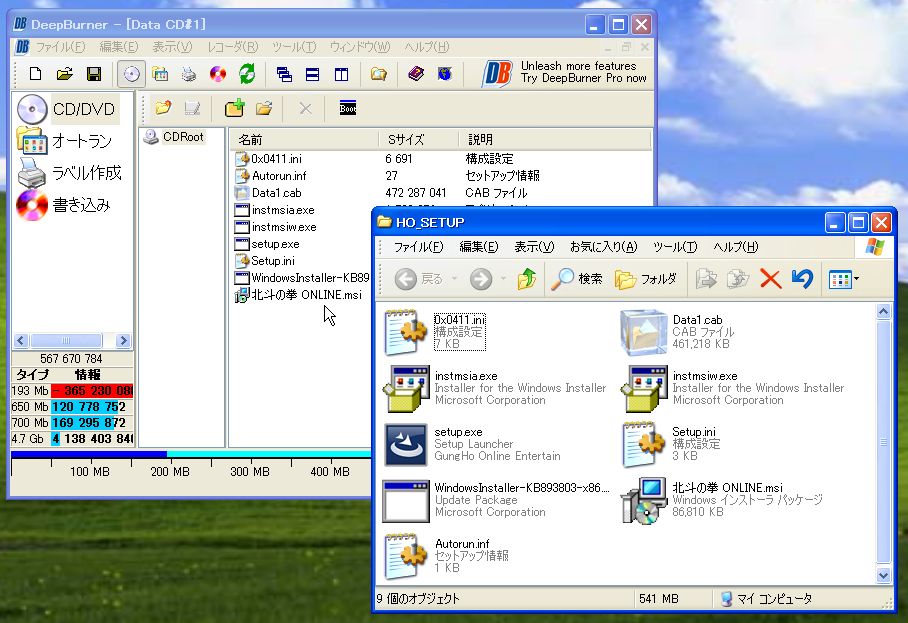Click the DeepBurner sidebar scroll left arrow
The image size is (908, 623).
(21, 340)
